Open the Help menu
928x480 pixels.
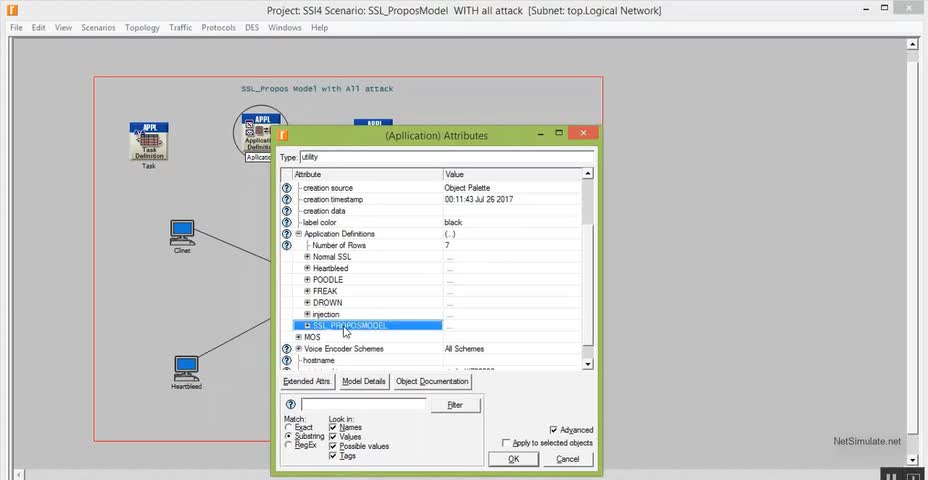[x=319, y=28]
